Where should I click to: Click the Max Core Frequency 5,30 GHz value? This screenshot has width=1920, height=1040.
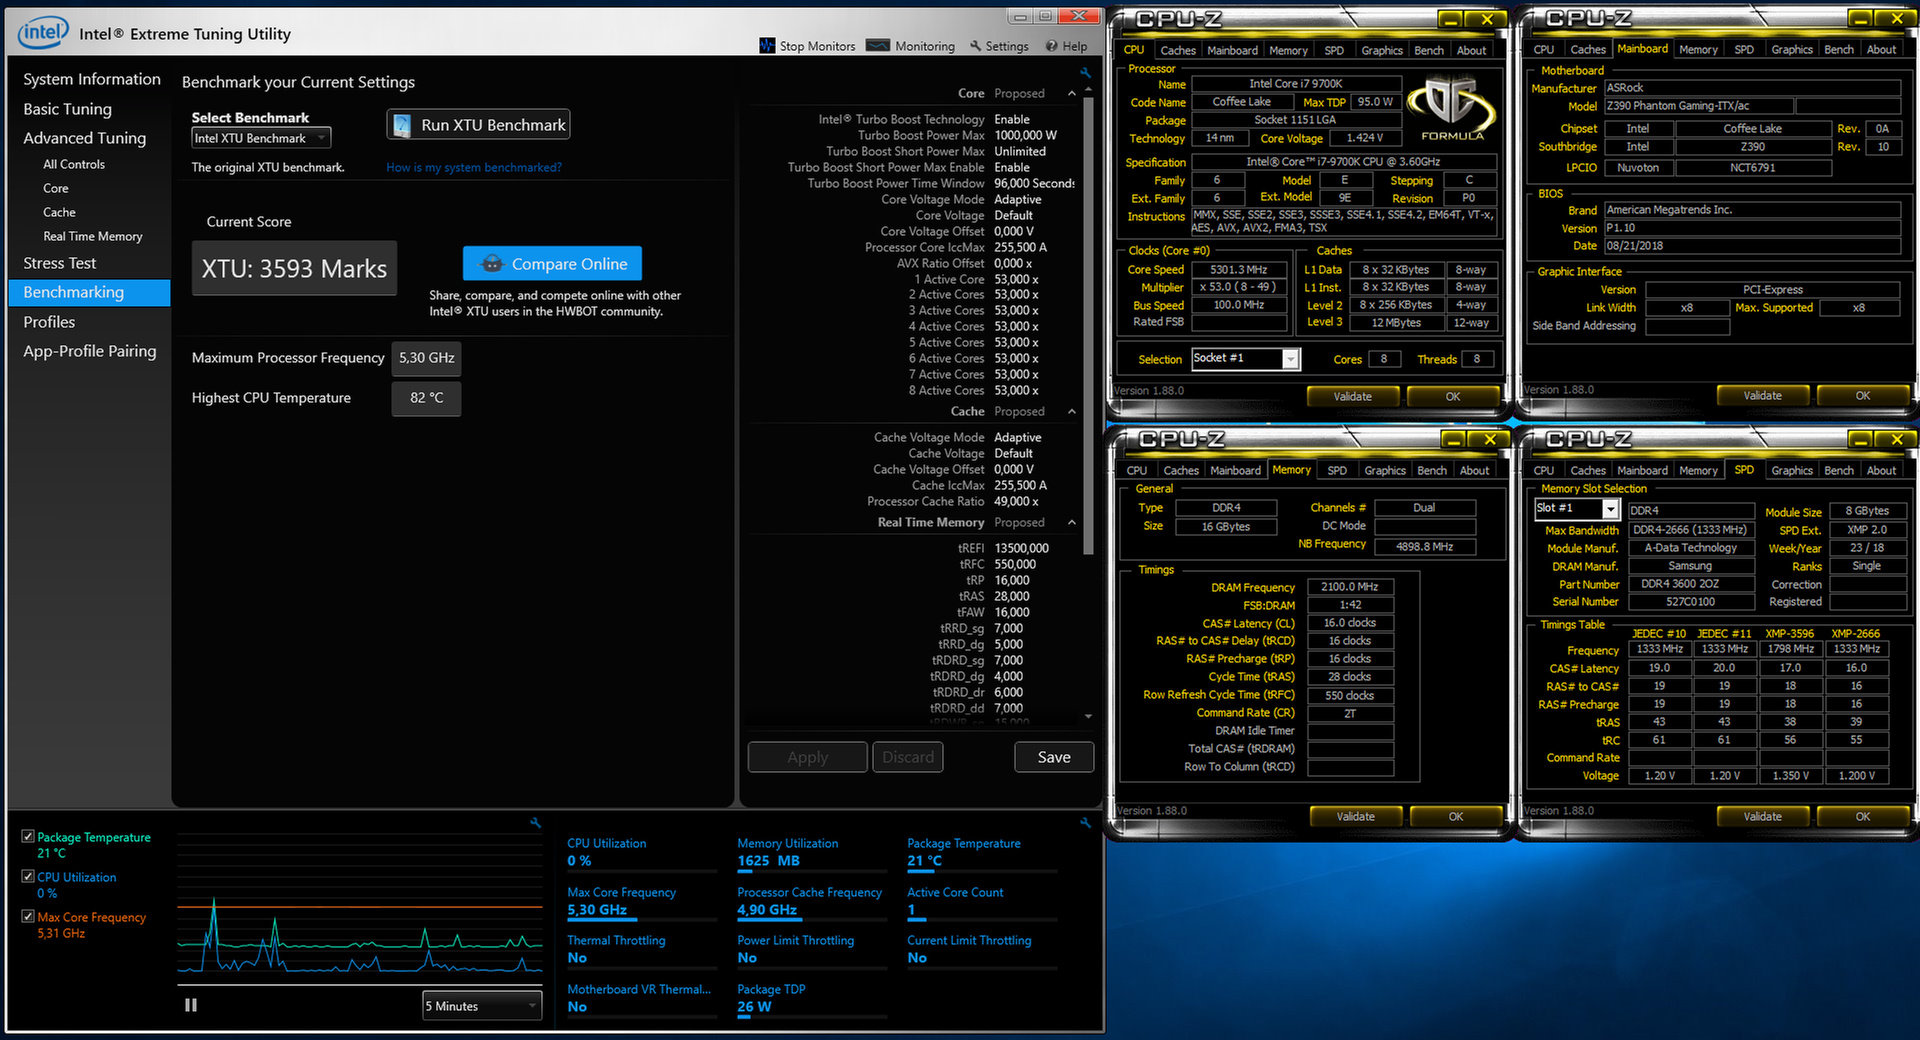[x=597, y=910]
